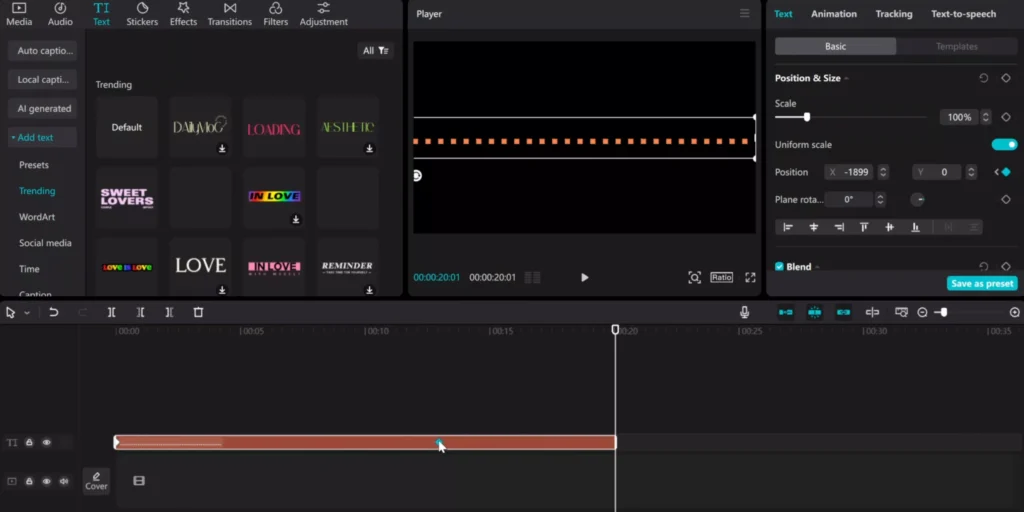Start voiceover recording with microphone
The height and width of the screenshot is (512, 1024).
pyautogui.click(x=744, y=312)
